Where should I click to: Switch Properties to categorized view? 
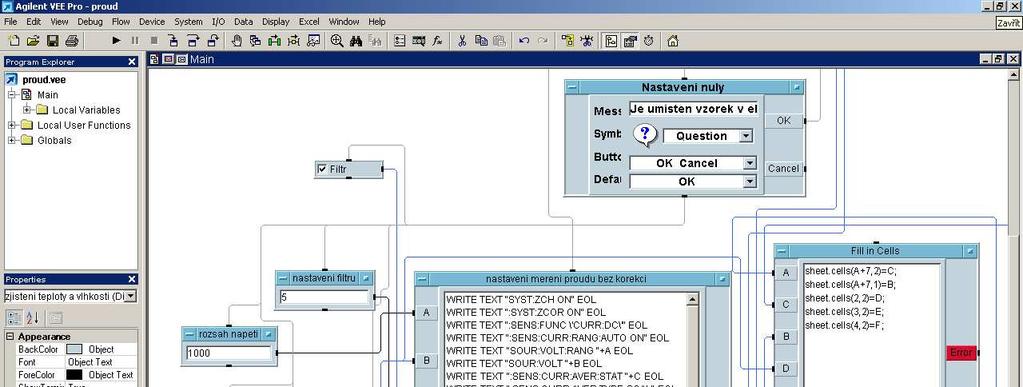point(14,318)
